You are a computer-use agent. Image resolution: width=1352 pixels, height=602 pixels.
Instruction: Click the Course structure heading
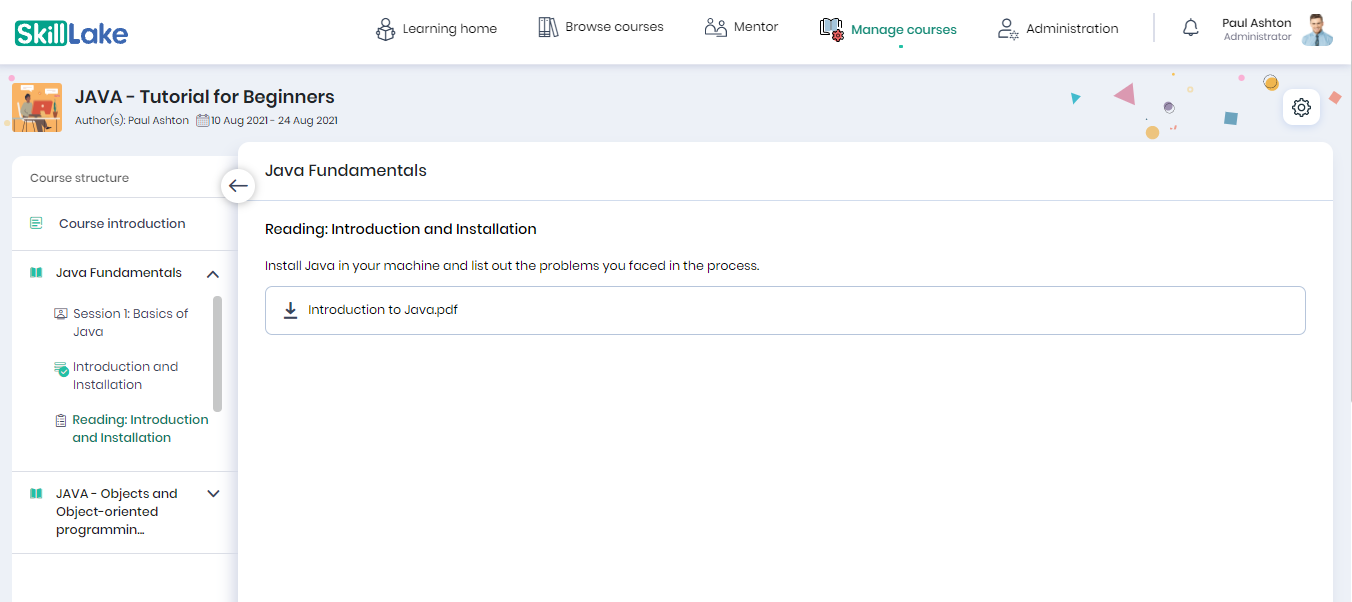coord(80,178)
